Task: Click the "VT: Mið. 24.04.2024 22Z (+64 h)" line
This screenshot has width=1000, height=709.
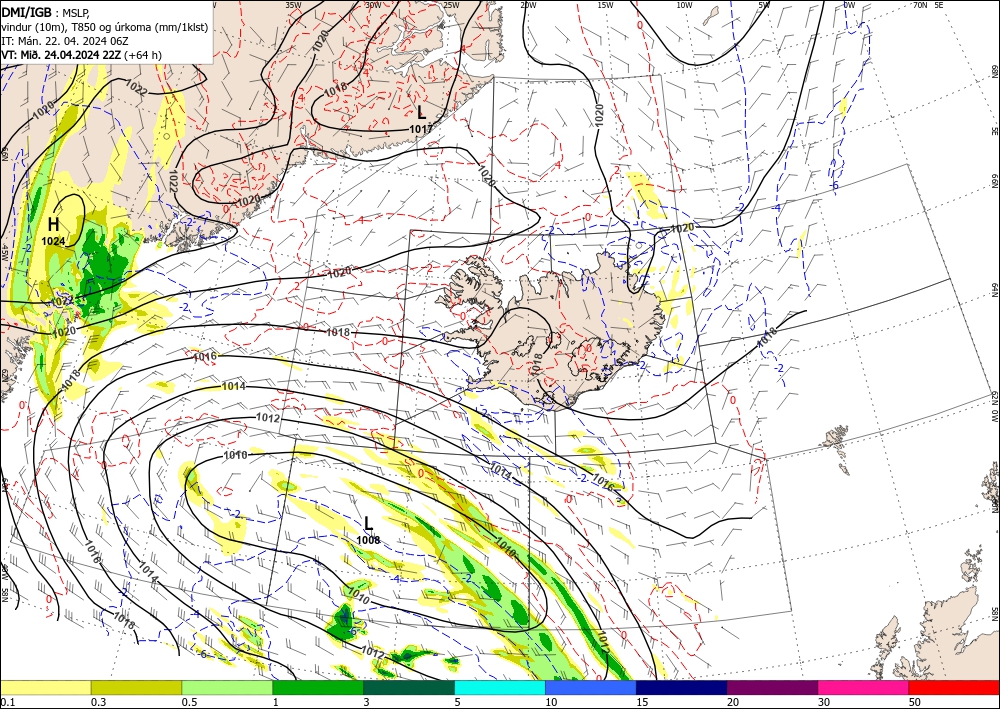Action: click(x=82, y=55)
